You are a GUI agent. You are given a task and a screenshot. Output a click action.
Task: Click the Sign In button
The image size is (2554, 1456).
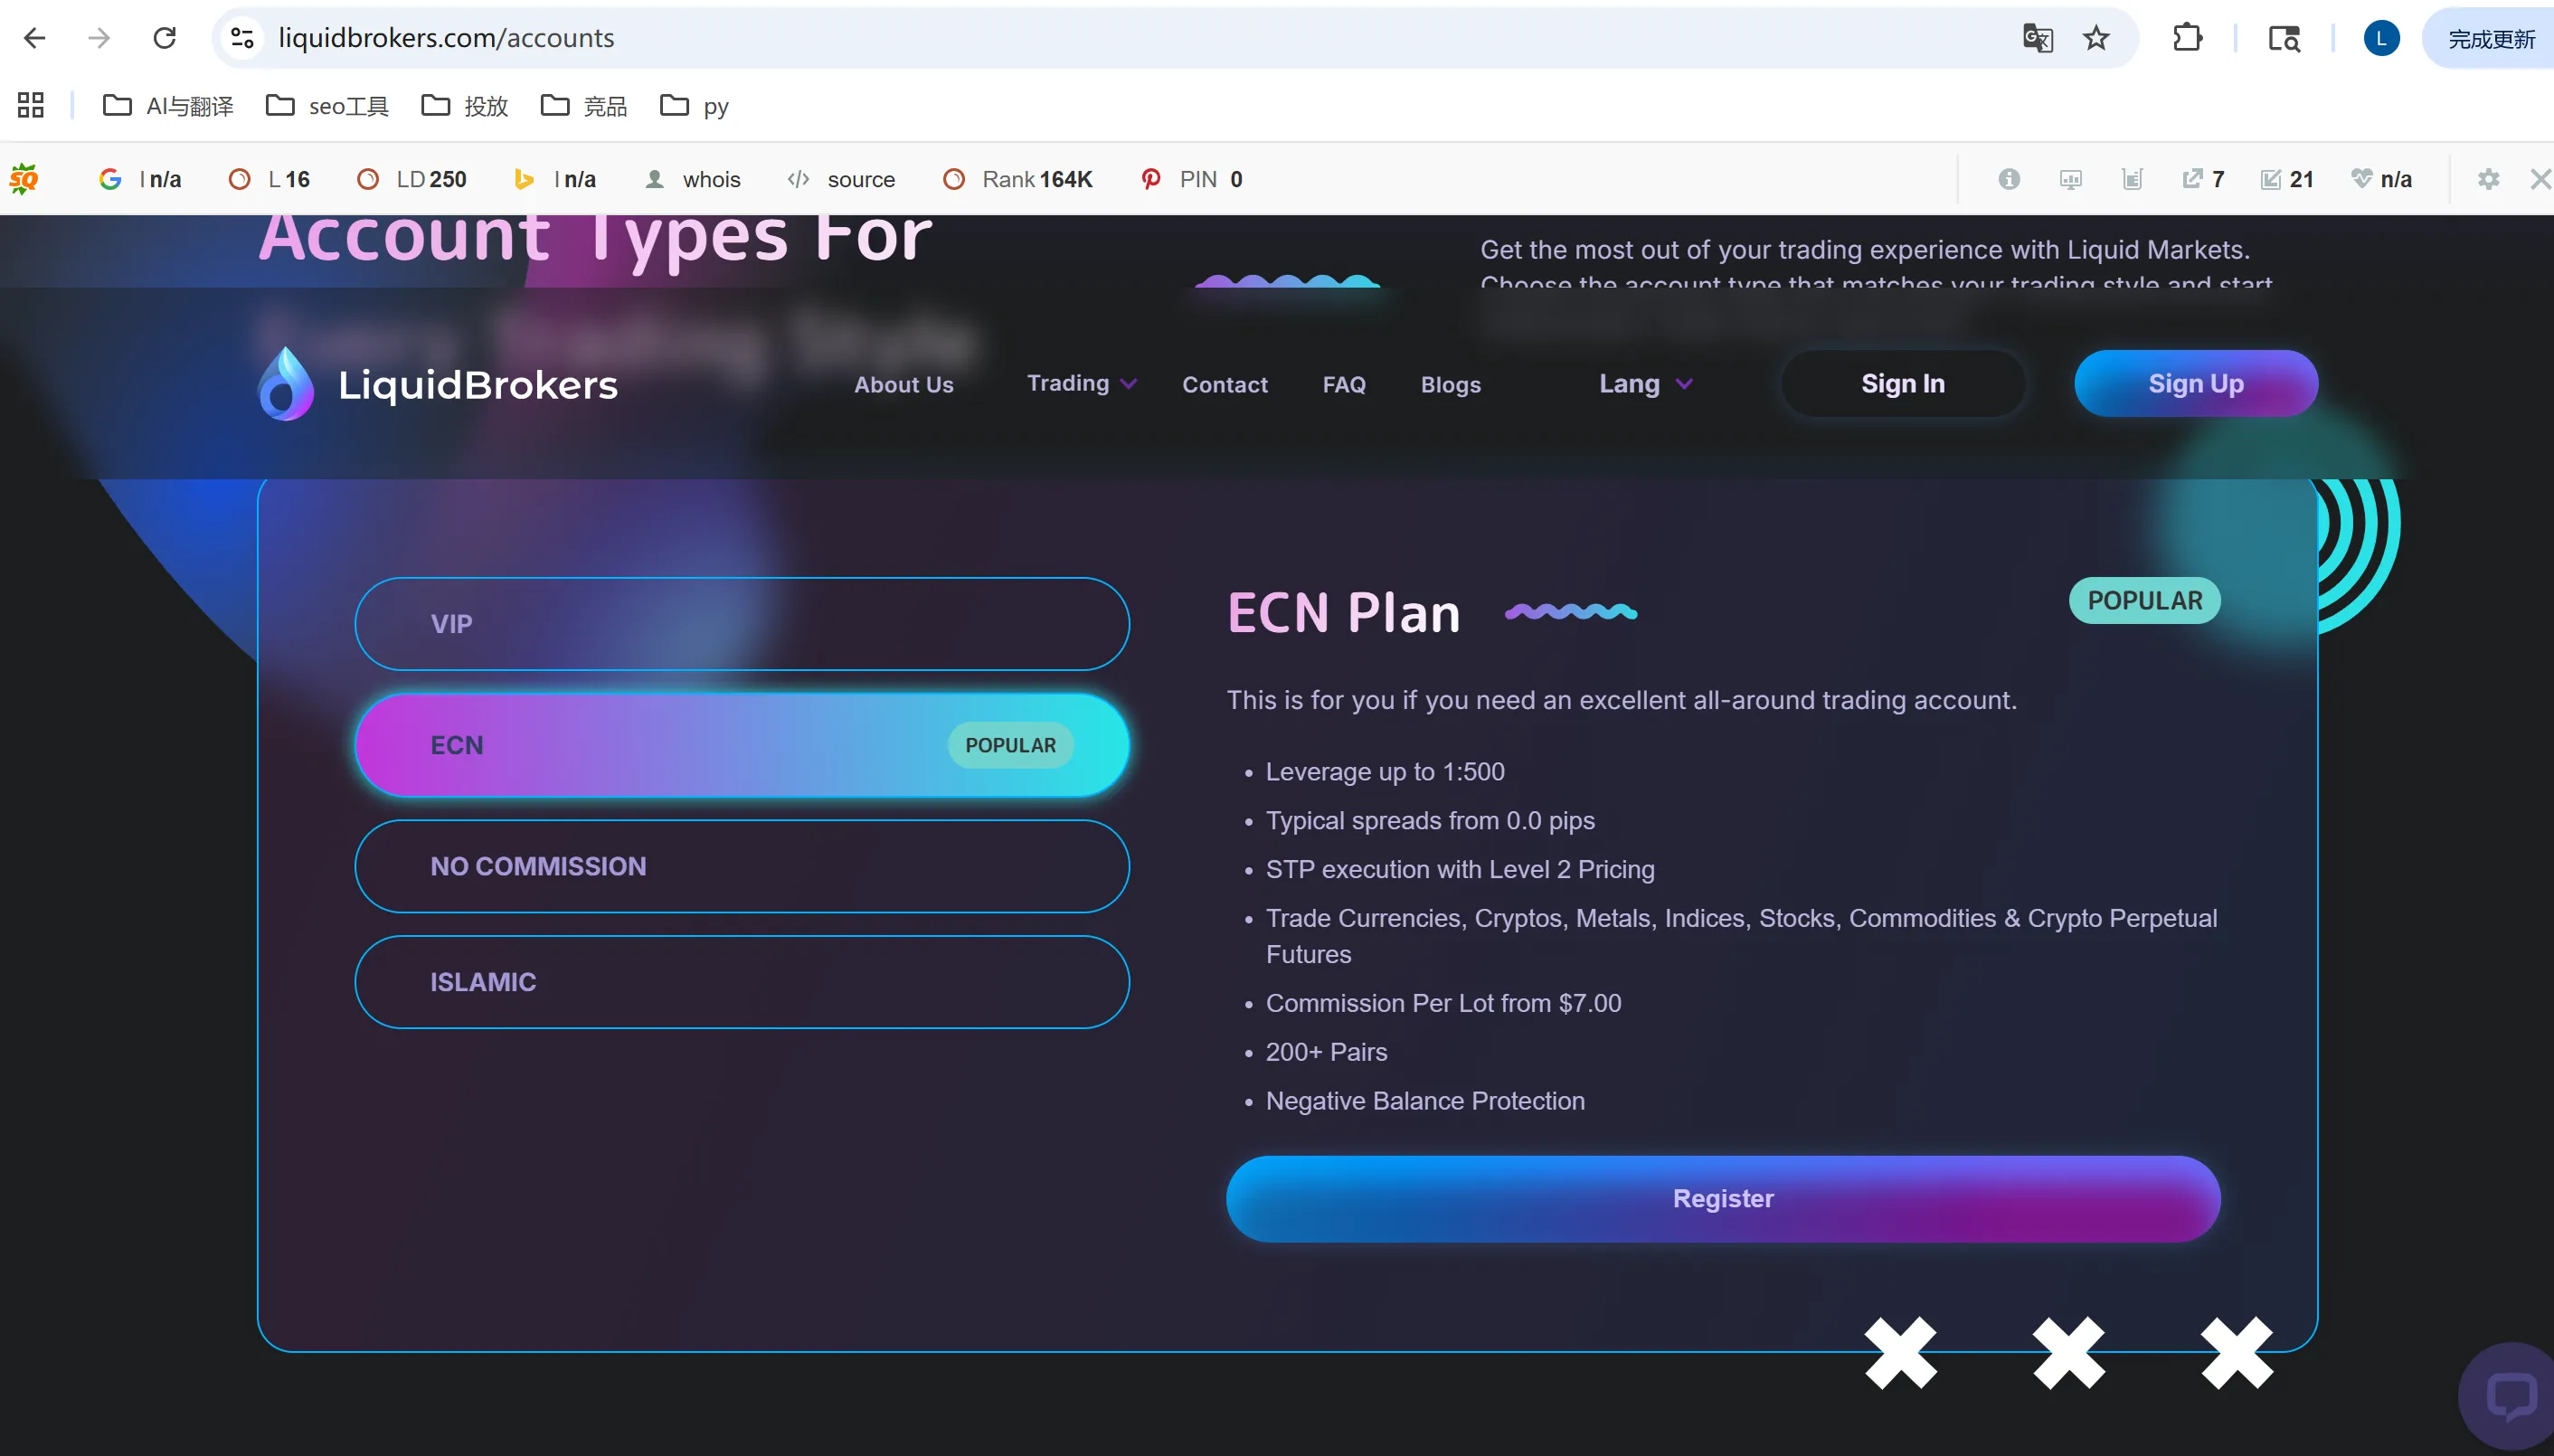point(1903,384)
